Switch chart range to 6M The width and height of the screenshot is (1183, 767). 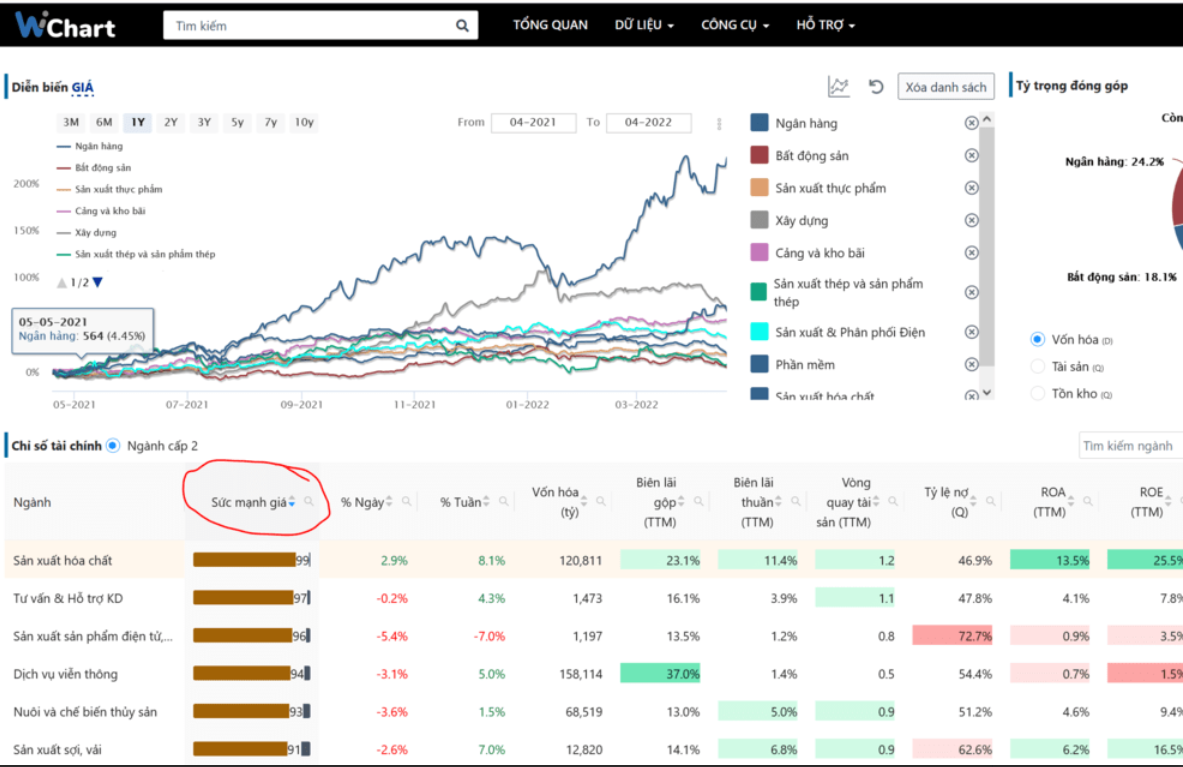[104, 122]
